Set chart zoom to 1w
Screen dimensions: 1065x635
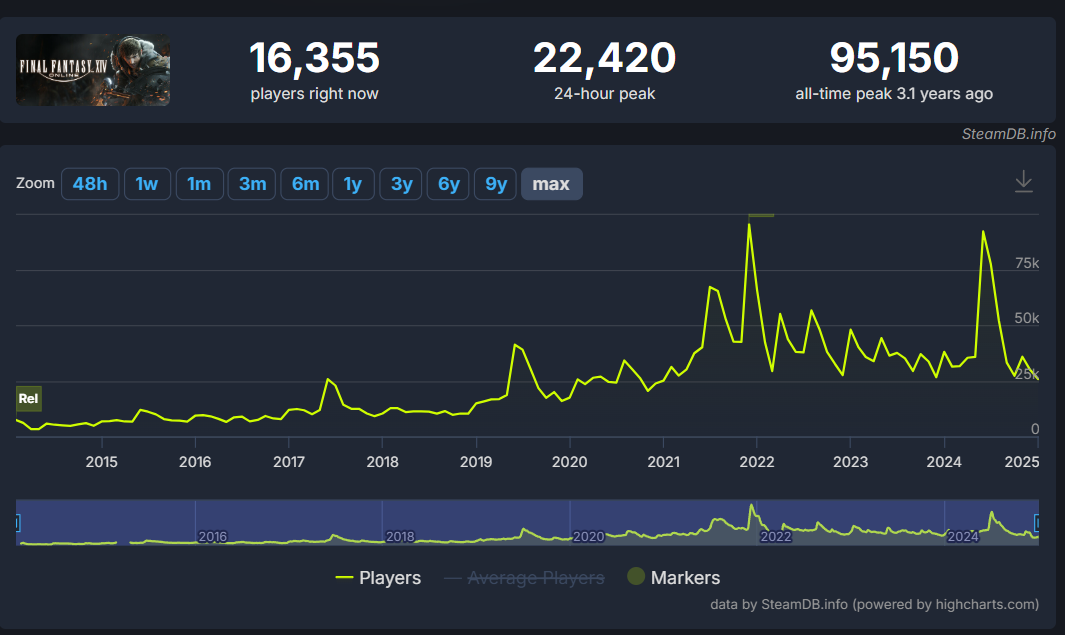(147, 184)
